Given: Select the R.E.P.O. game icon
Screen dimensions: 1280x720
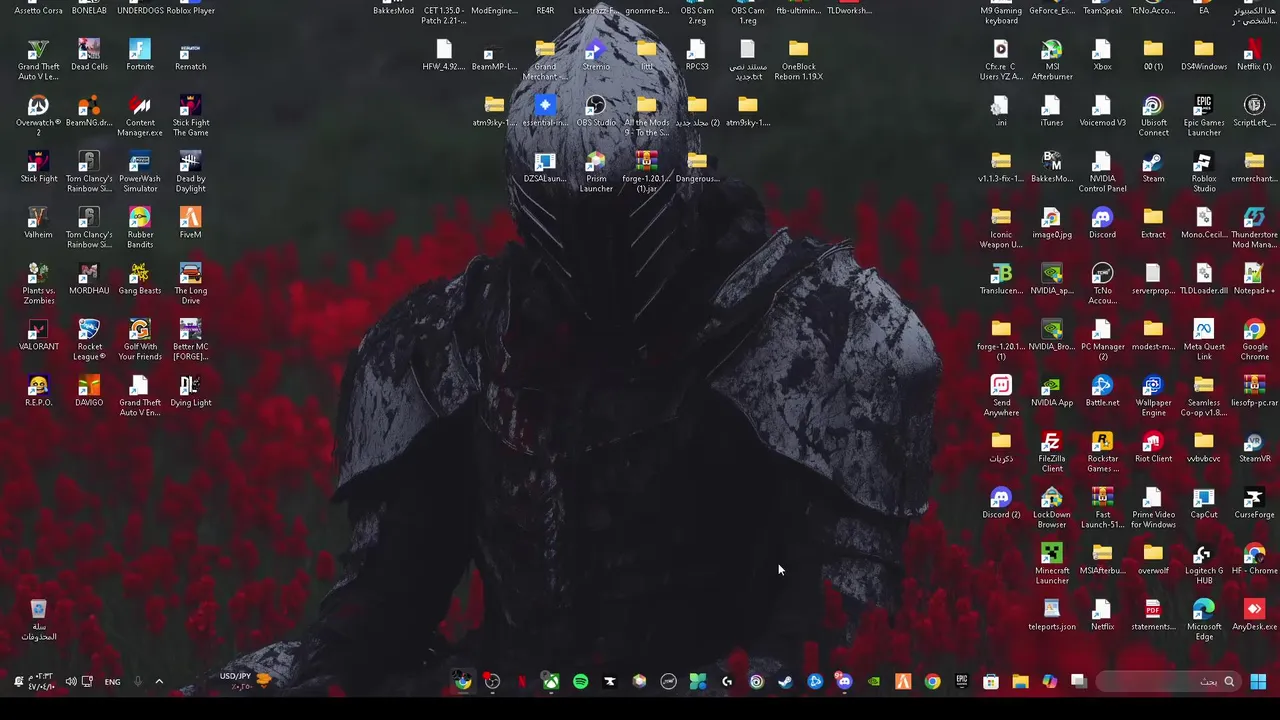Looking at the screenshot, I should (x=38, y=391).
